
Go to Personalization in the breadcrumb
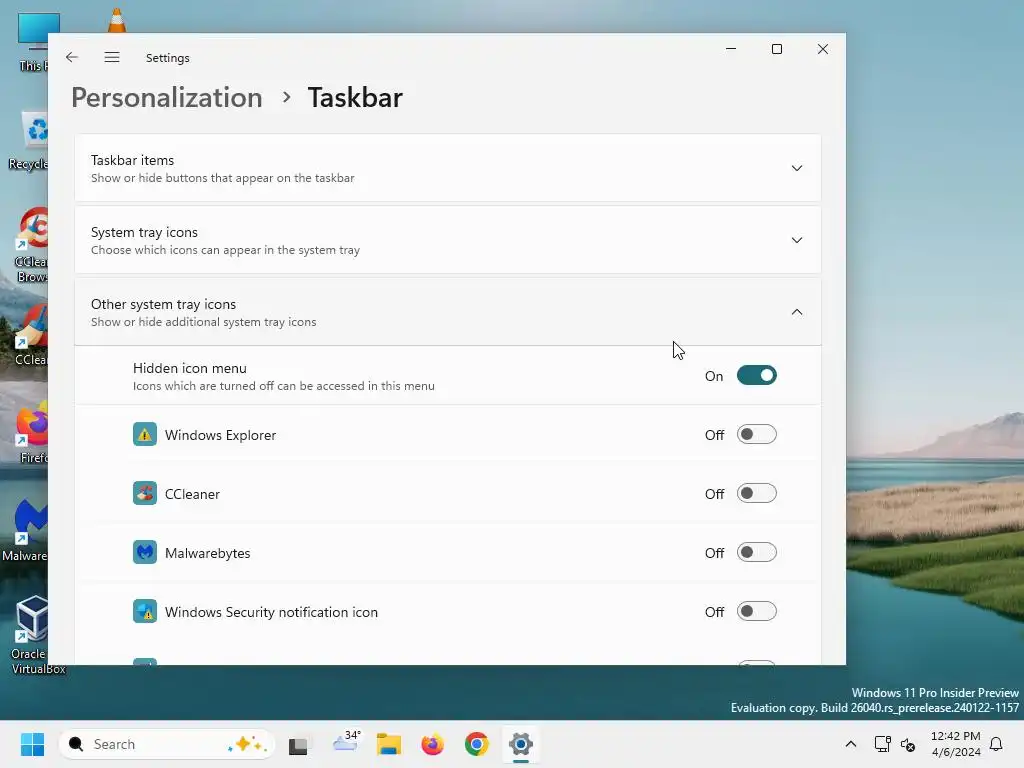167,97
